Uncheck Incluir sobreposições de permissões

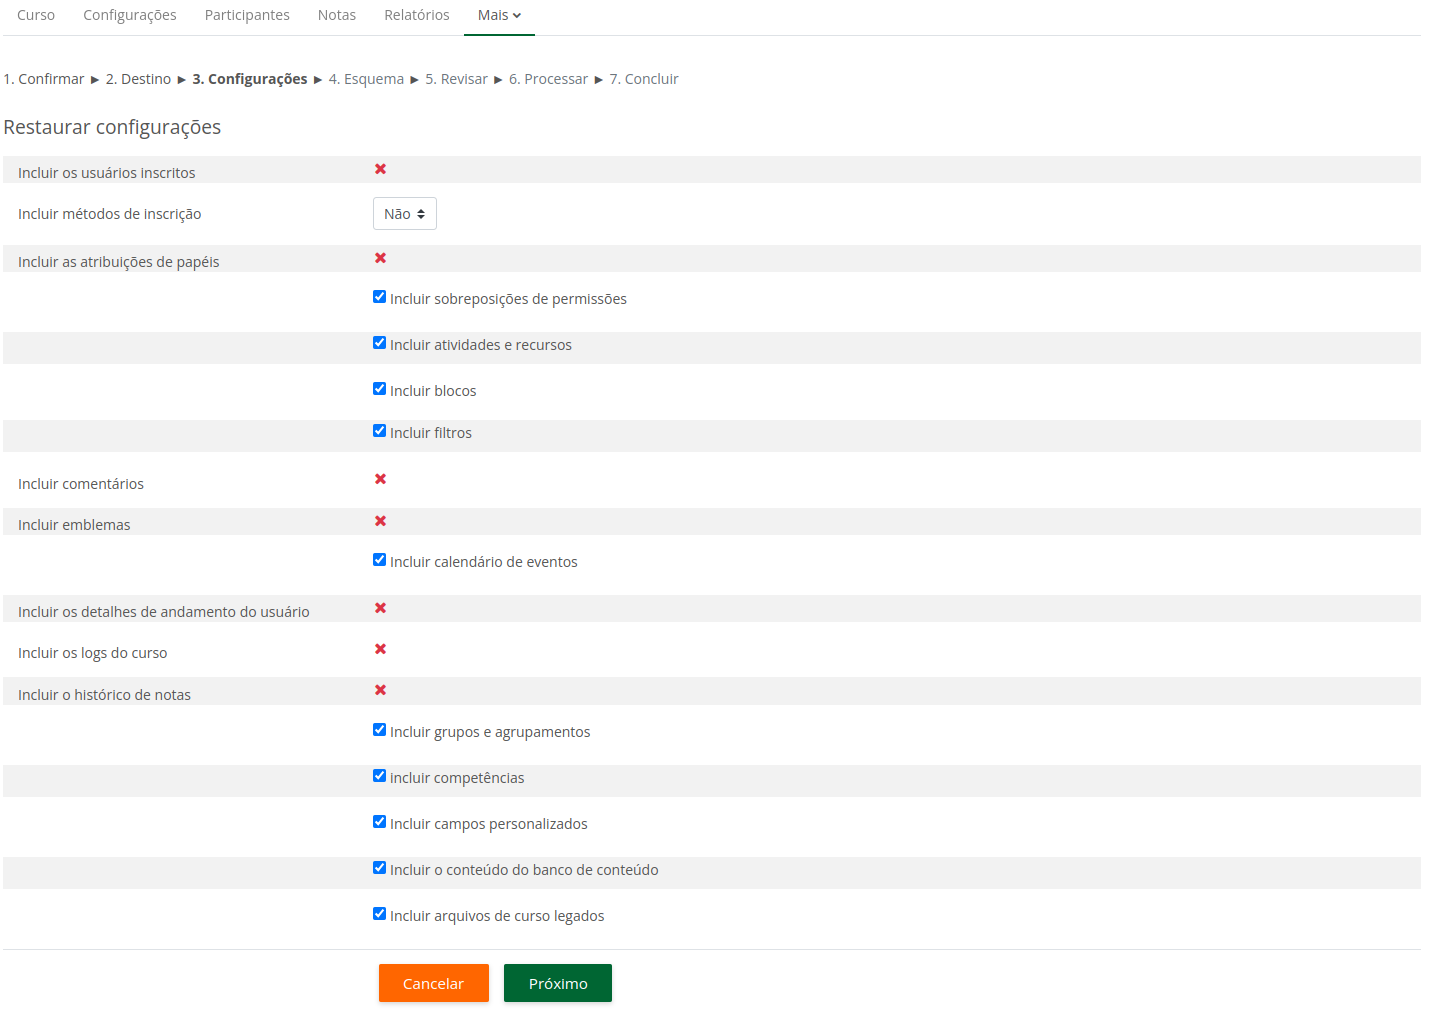tap(379, 297)
